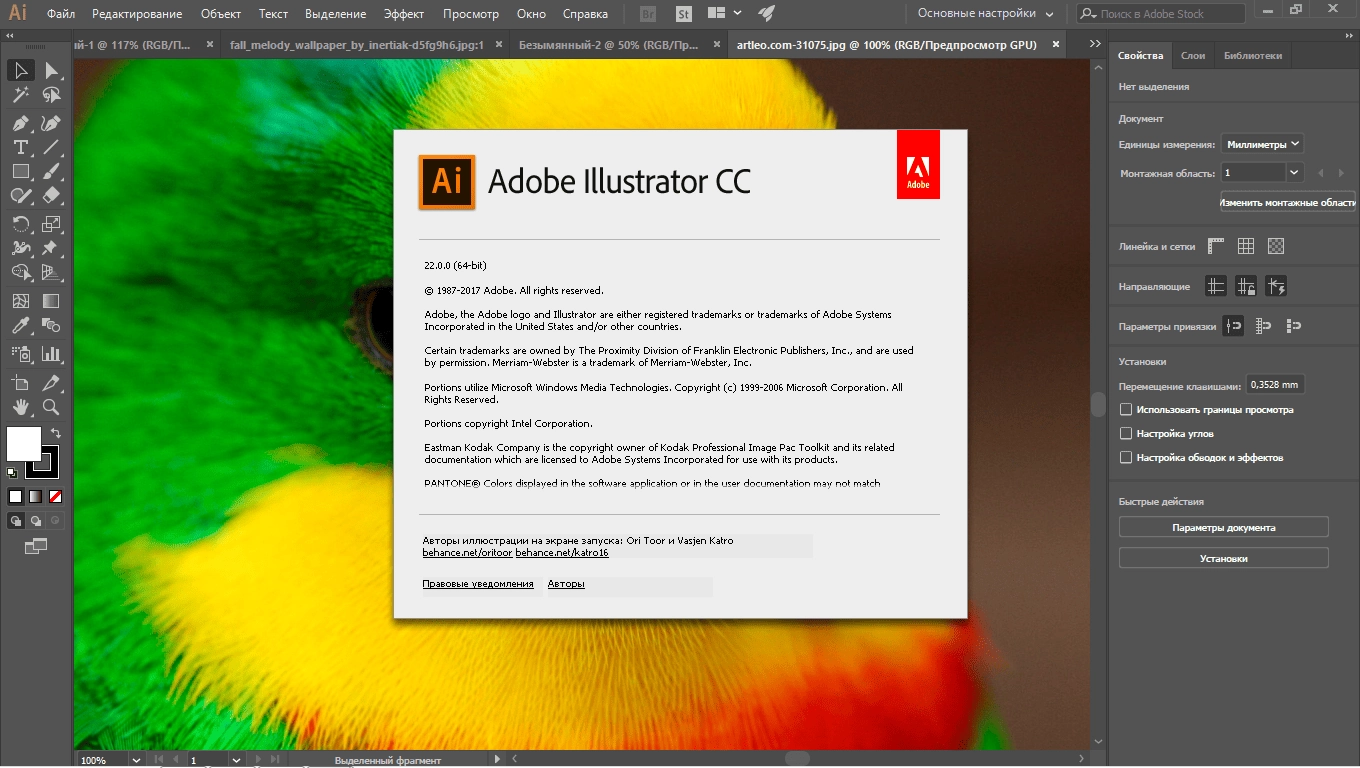Viewport: 1360px width, 768px height.
Task: Open Основные настройки workspace dropdown
Action: pos(985,14)
